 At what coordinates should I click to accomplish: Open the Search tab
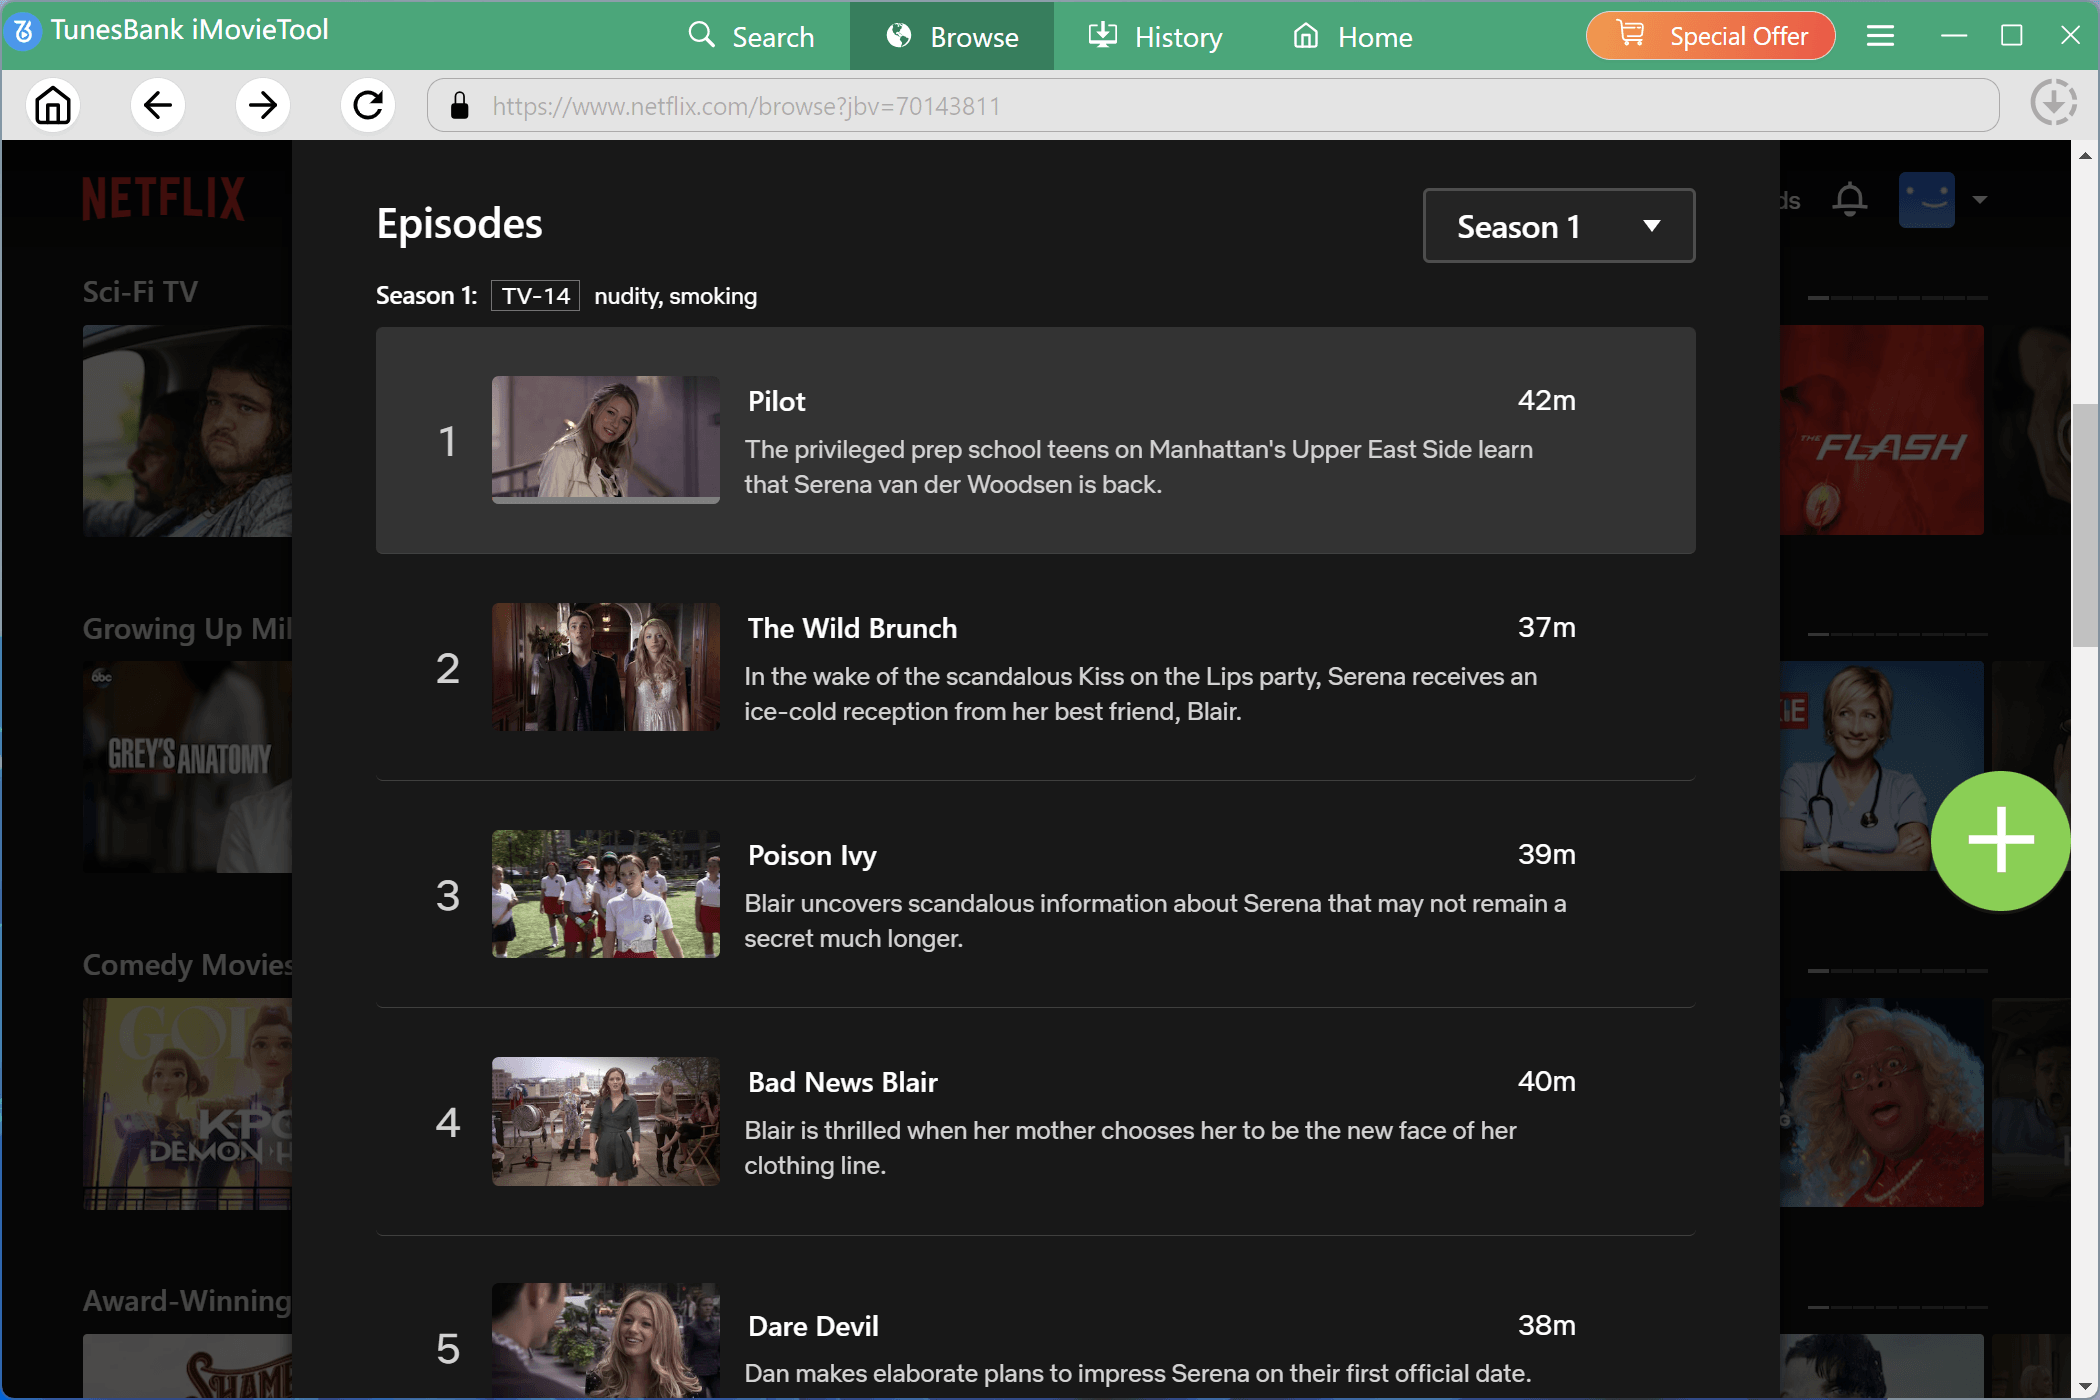(752, 37)
